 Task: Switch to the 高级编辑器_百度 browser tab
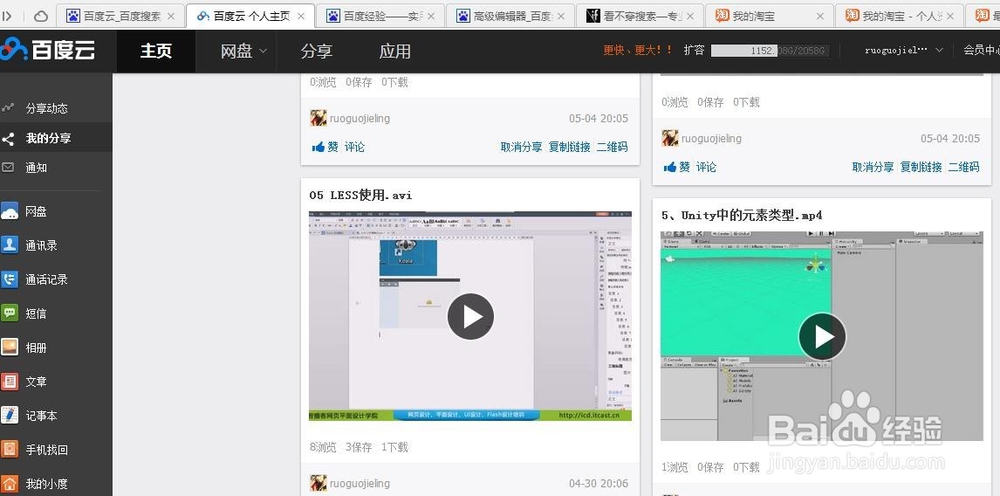510,16
